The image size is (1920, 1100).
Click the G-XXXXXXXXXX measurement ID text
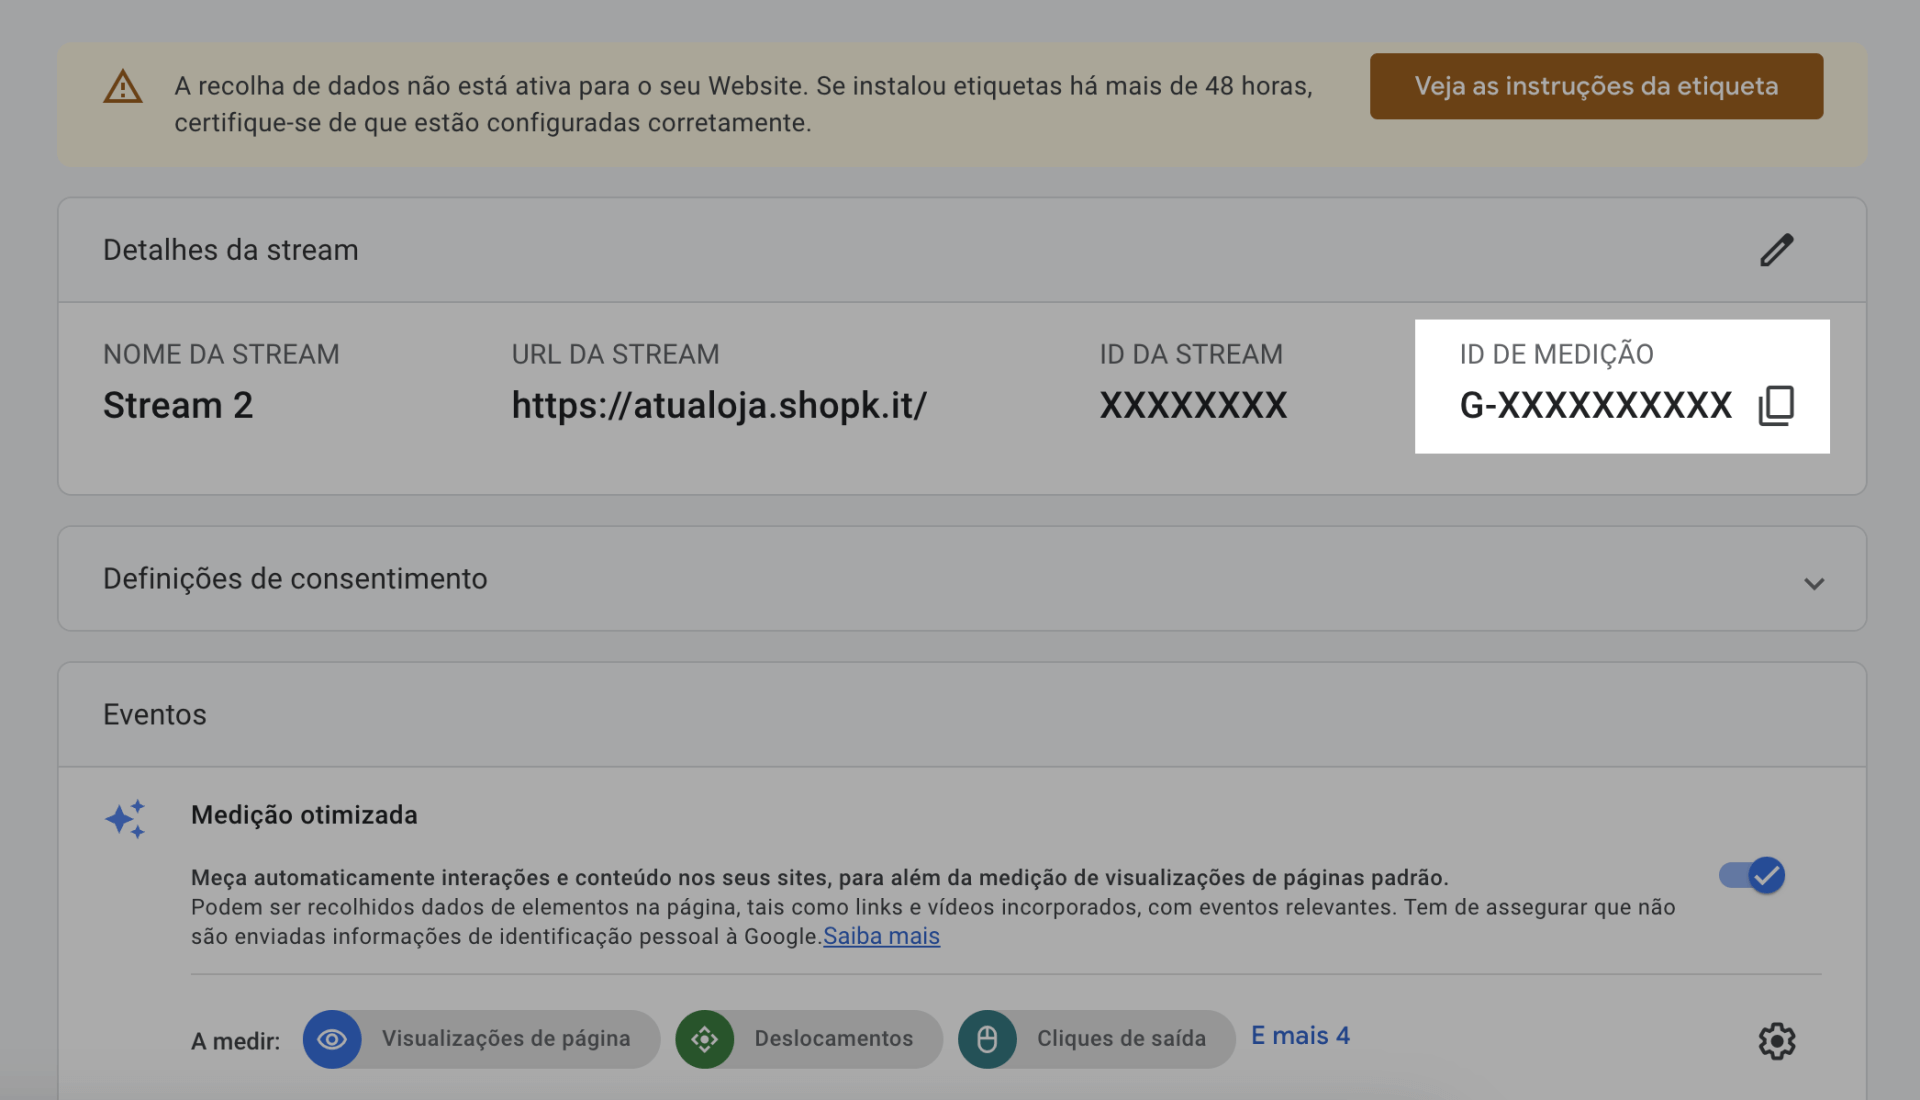tap(1595, 405)
